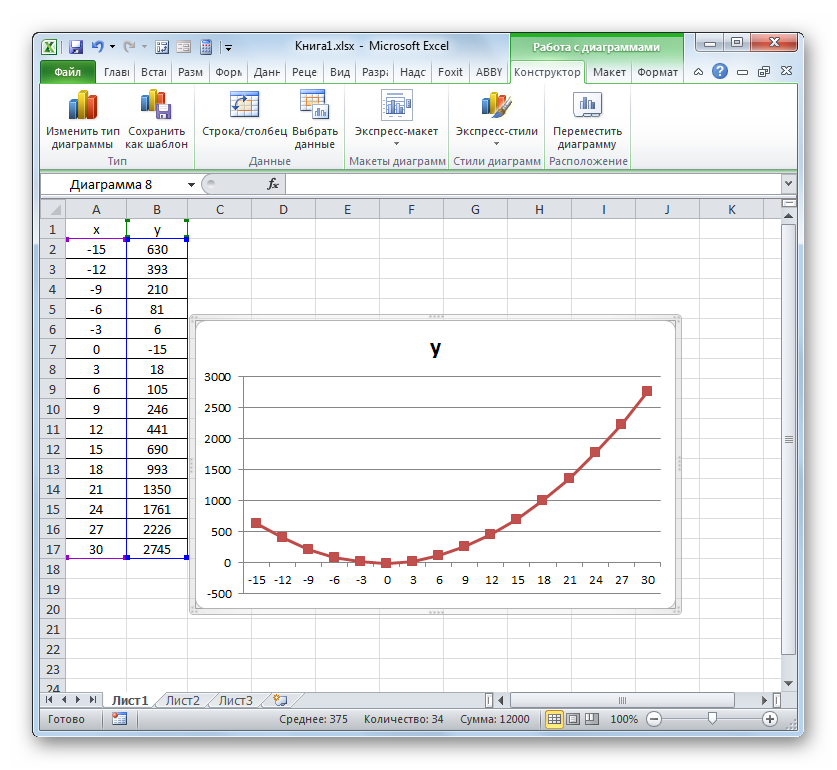Toggle ribbon minimize arrow next to Help

tap(695, 72)
